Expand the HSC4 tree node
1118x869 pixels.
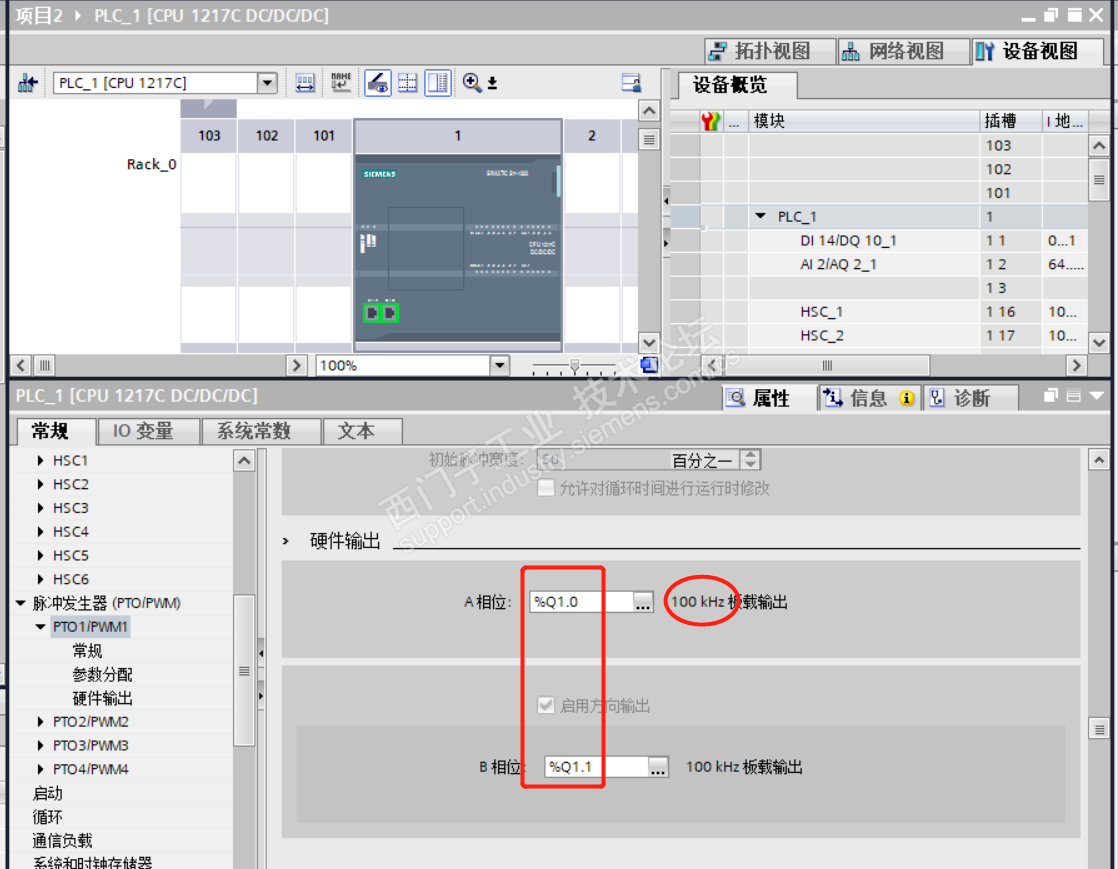40,533
